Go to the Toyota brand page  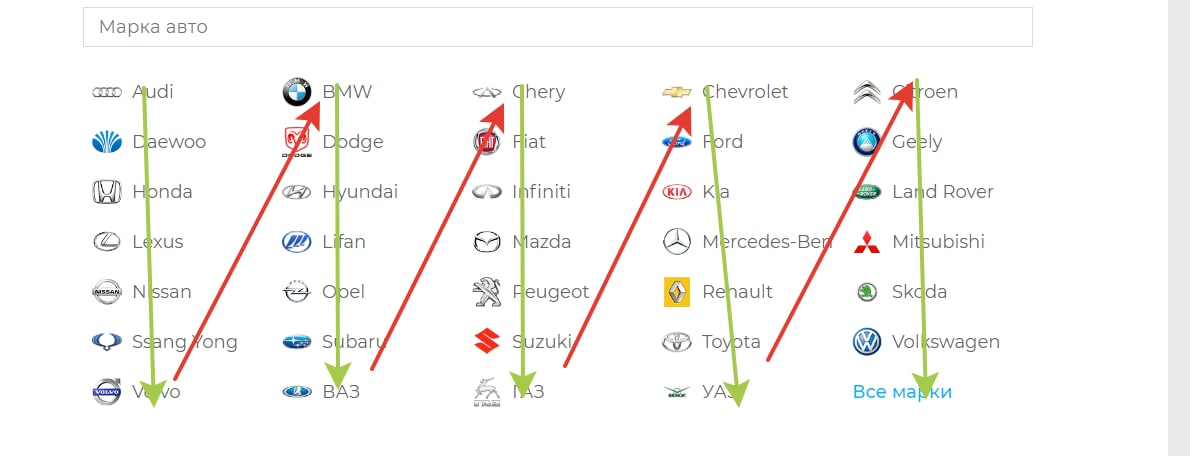(731, 342)
